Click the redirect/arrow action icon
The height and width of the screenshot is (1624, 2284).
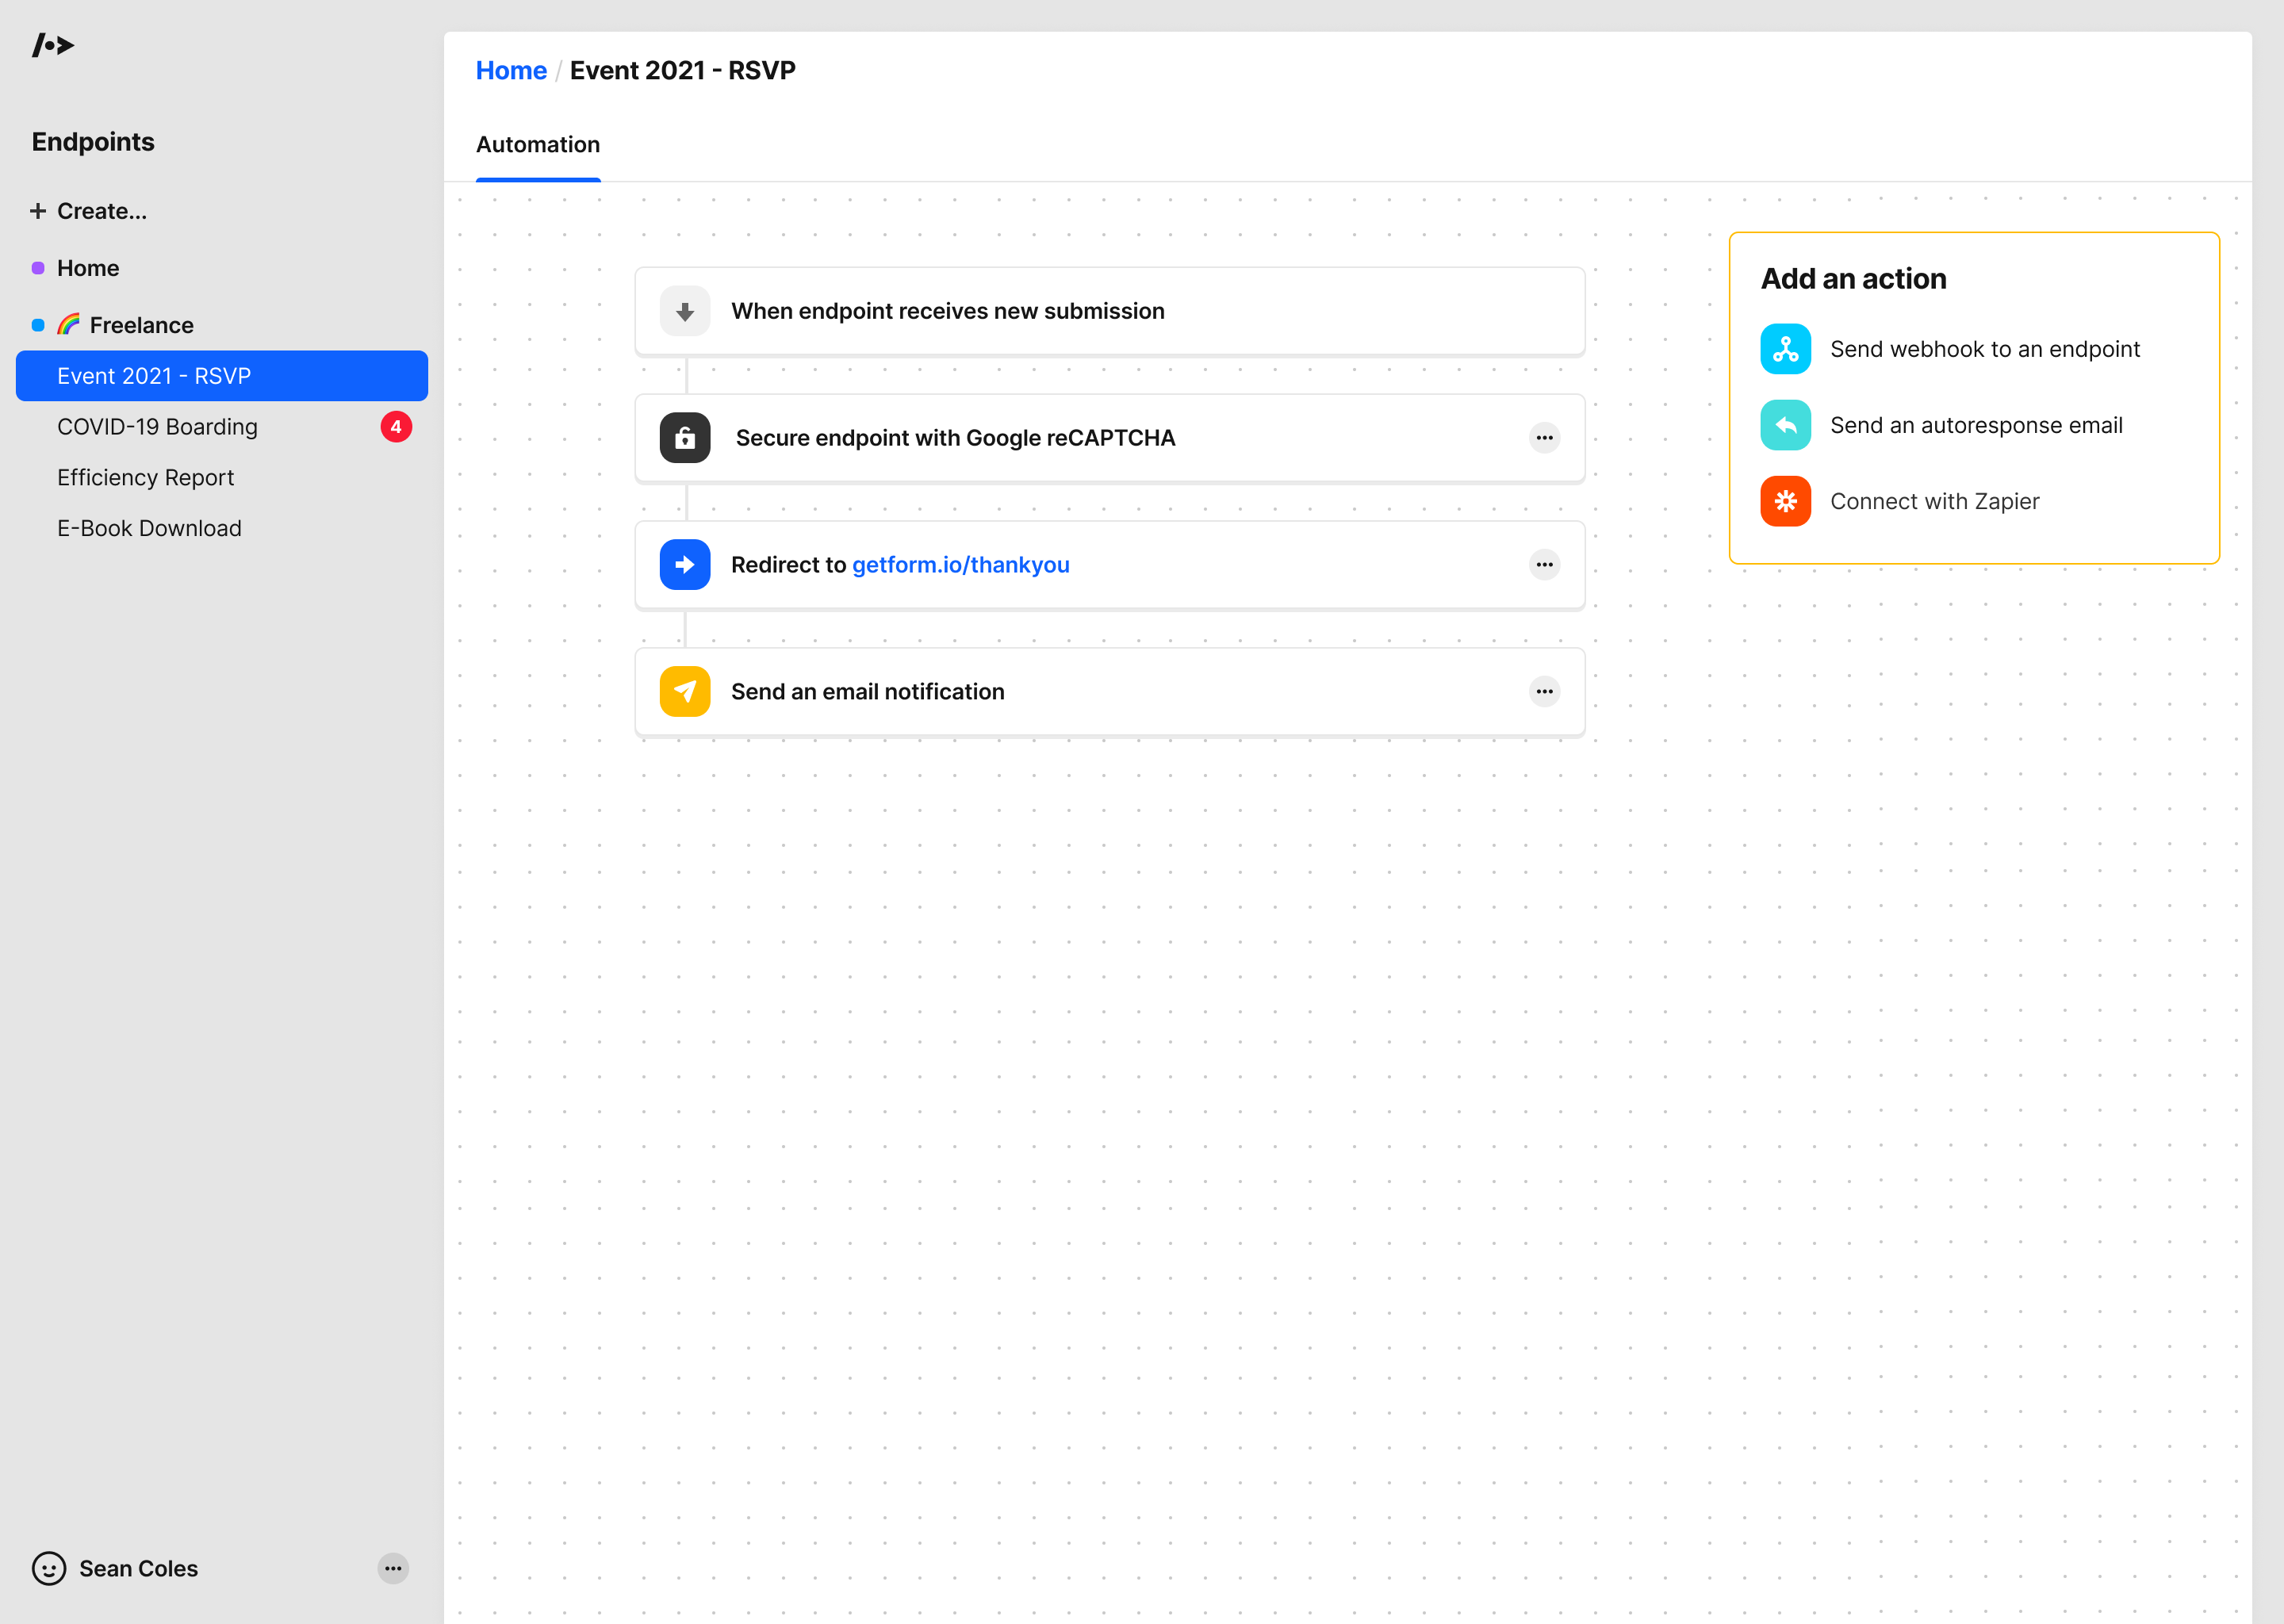pyautogui.click(x=687, y=564)
